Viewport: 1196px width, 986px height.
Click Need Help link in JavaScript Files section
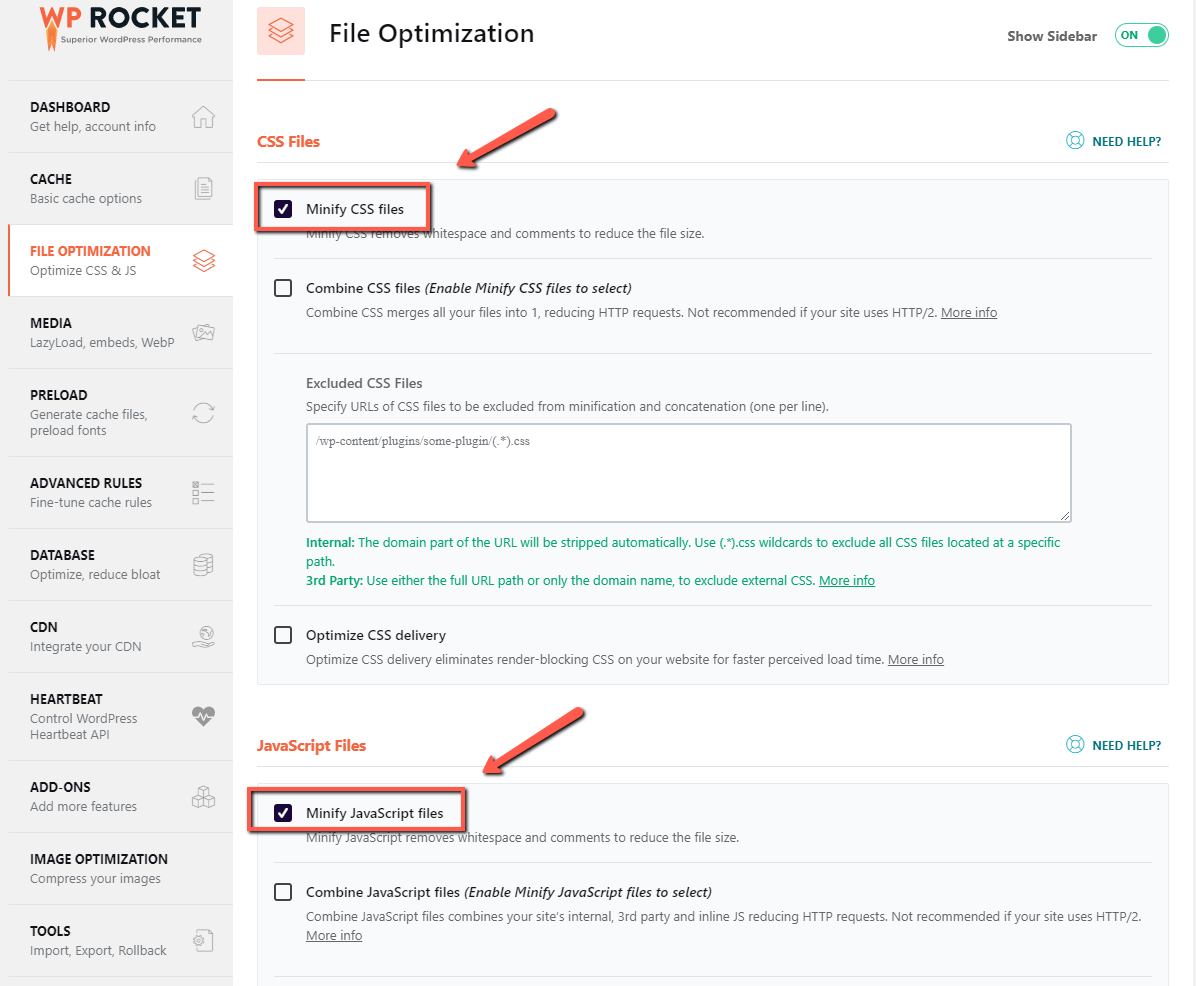[x=1126, y=745]
